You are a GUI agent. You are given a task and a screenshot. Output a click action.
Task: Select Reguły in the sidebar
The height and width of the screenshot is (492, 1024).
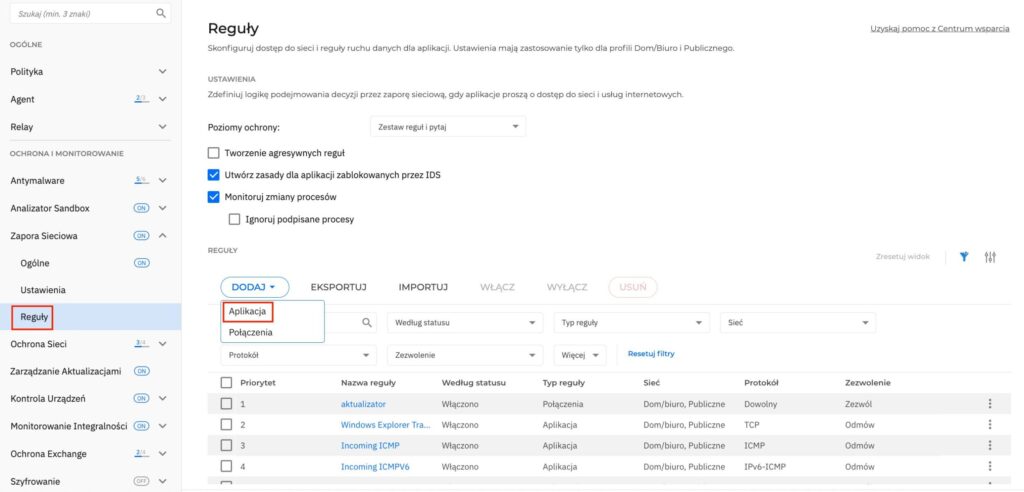click(34, 318)
